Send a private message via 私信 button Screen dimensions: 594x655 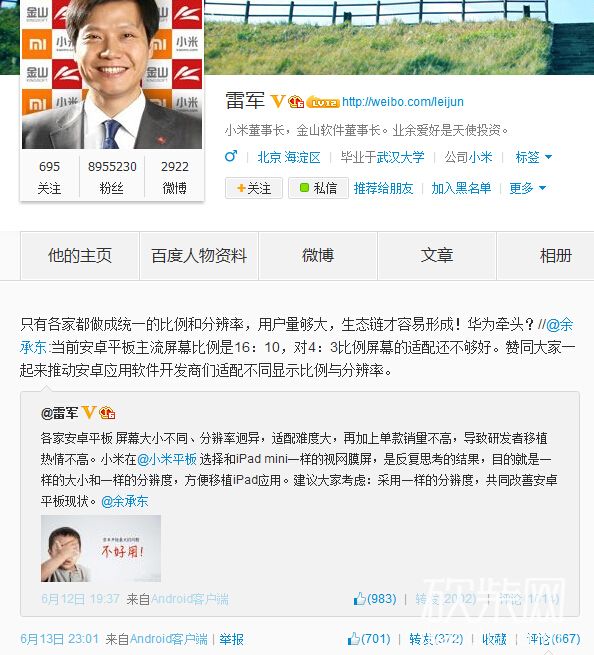pyautogui.click(x=318, y=188)
